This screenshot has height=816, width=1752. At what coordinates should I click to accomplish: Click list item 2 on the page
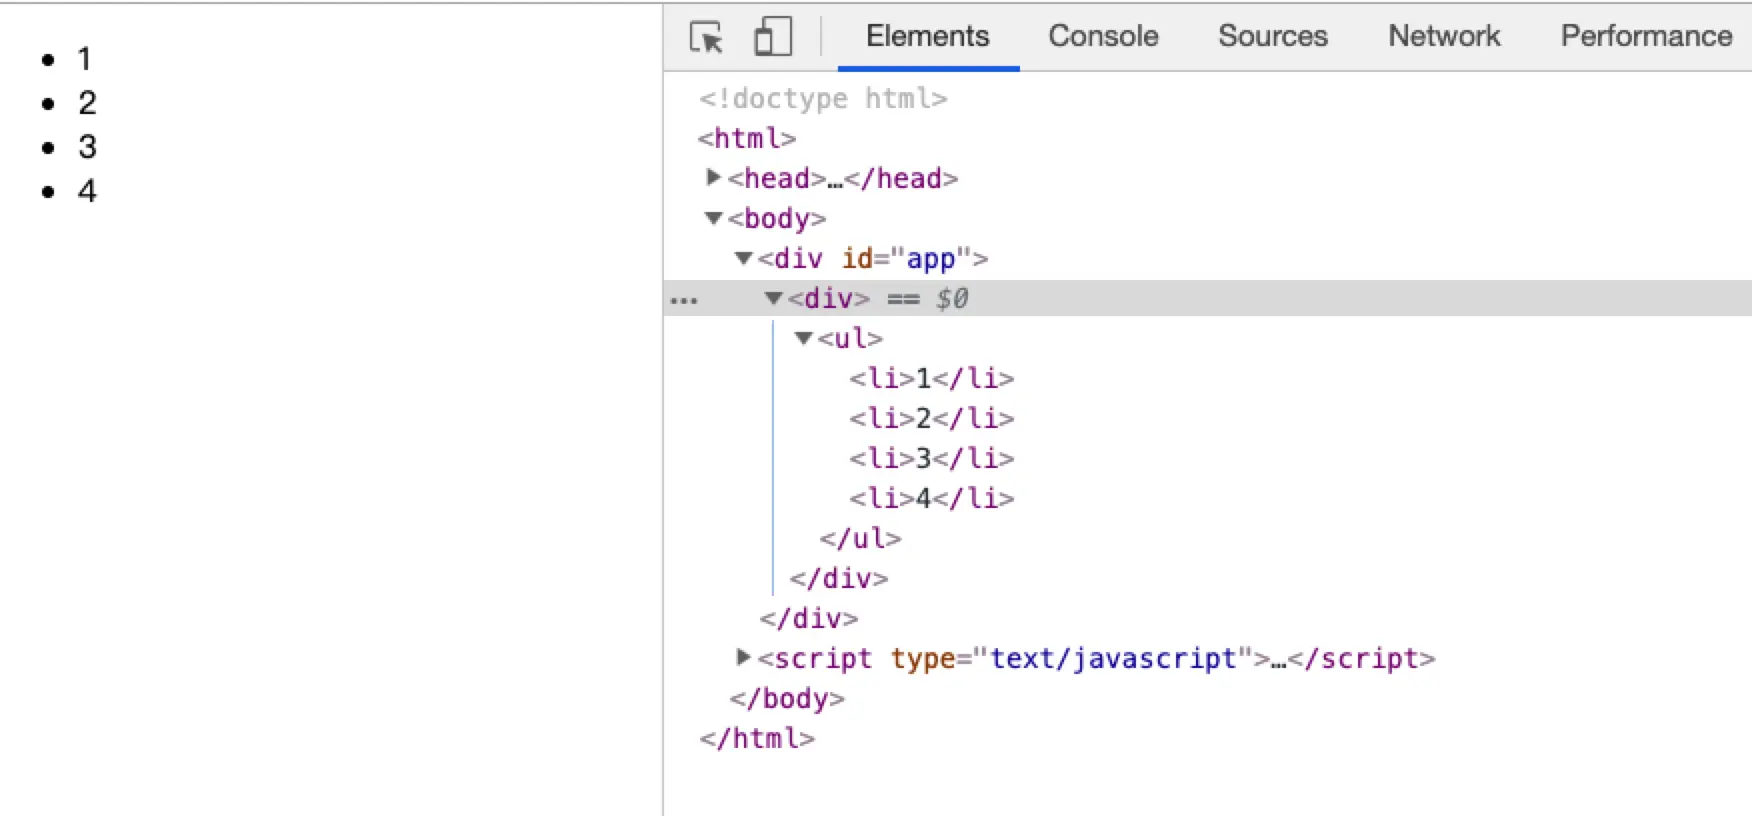point(87,103)
